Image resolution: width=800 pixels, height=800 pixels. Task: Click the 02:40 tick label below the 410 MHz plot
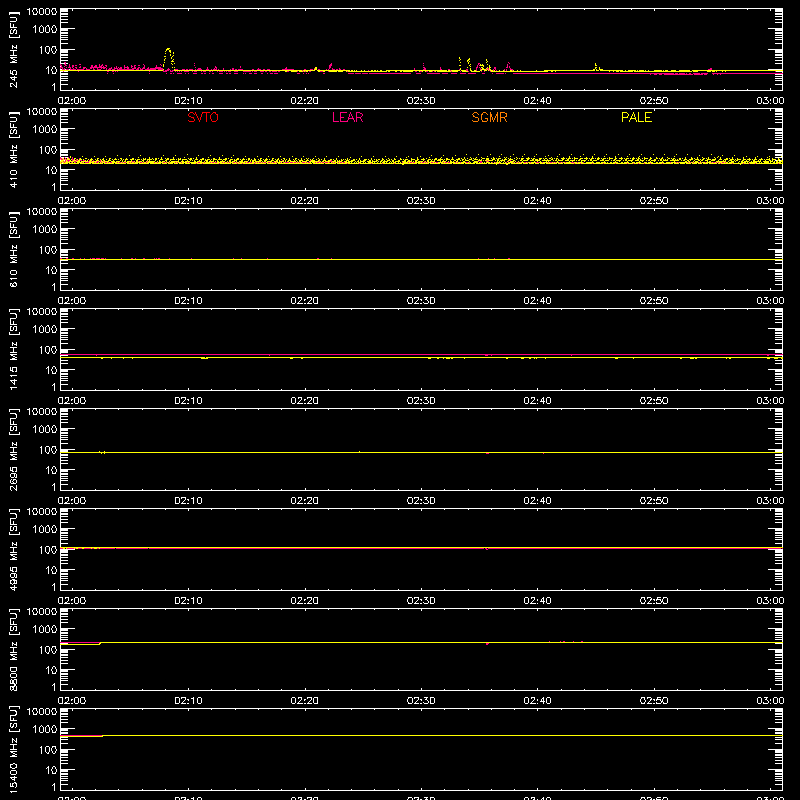click(537, 201)
